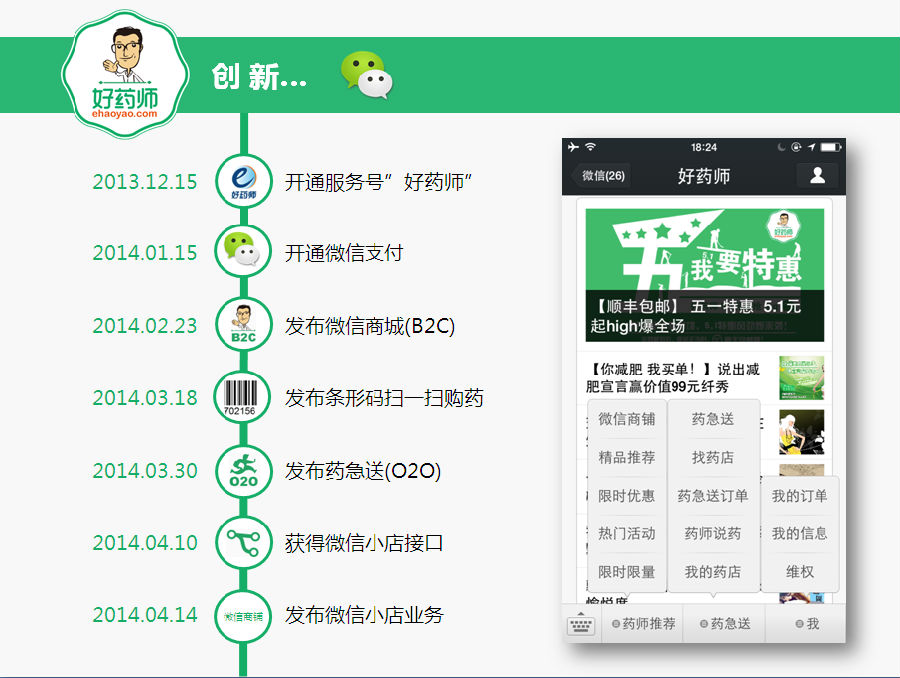Open the 五一特惠 promotional banner

pos(704,275)
